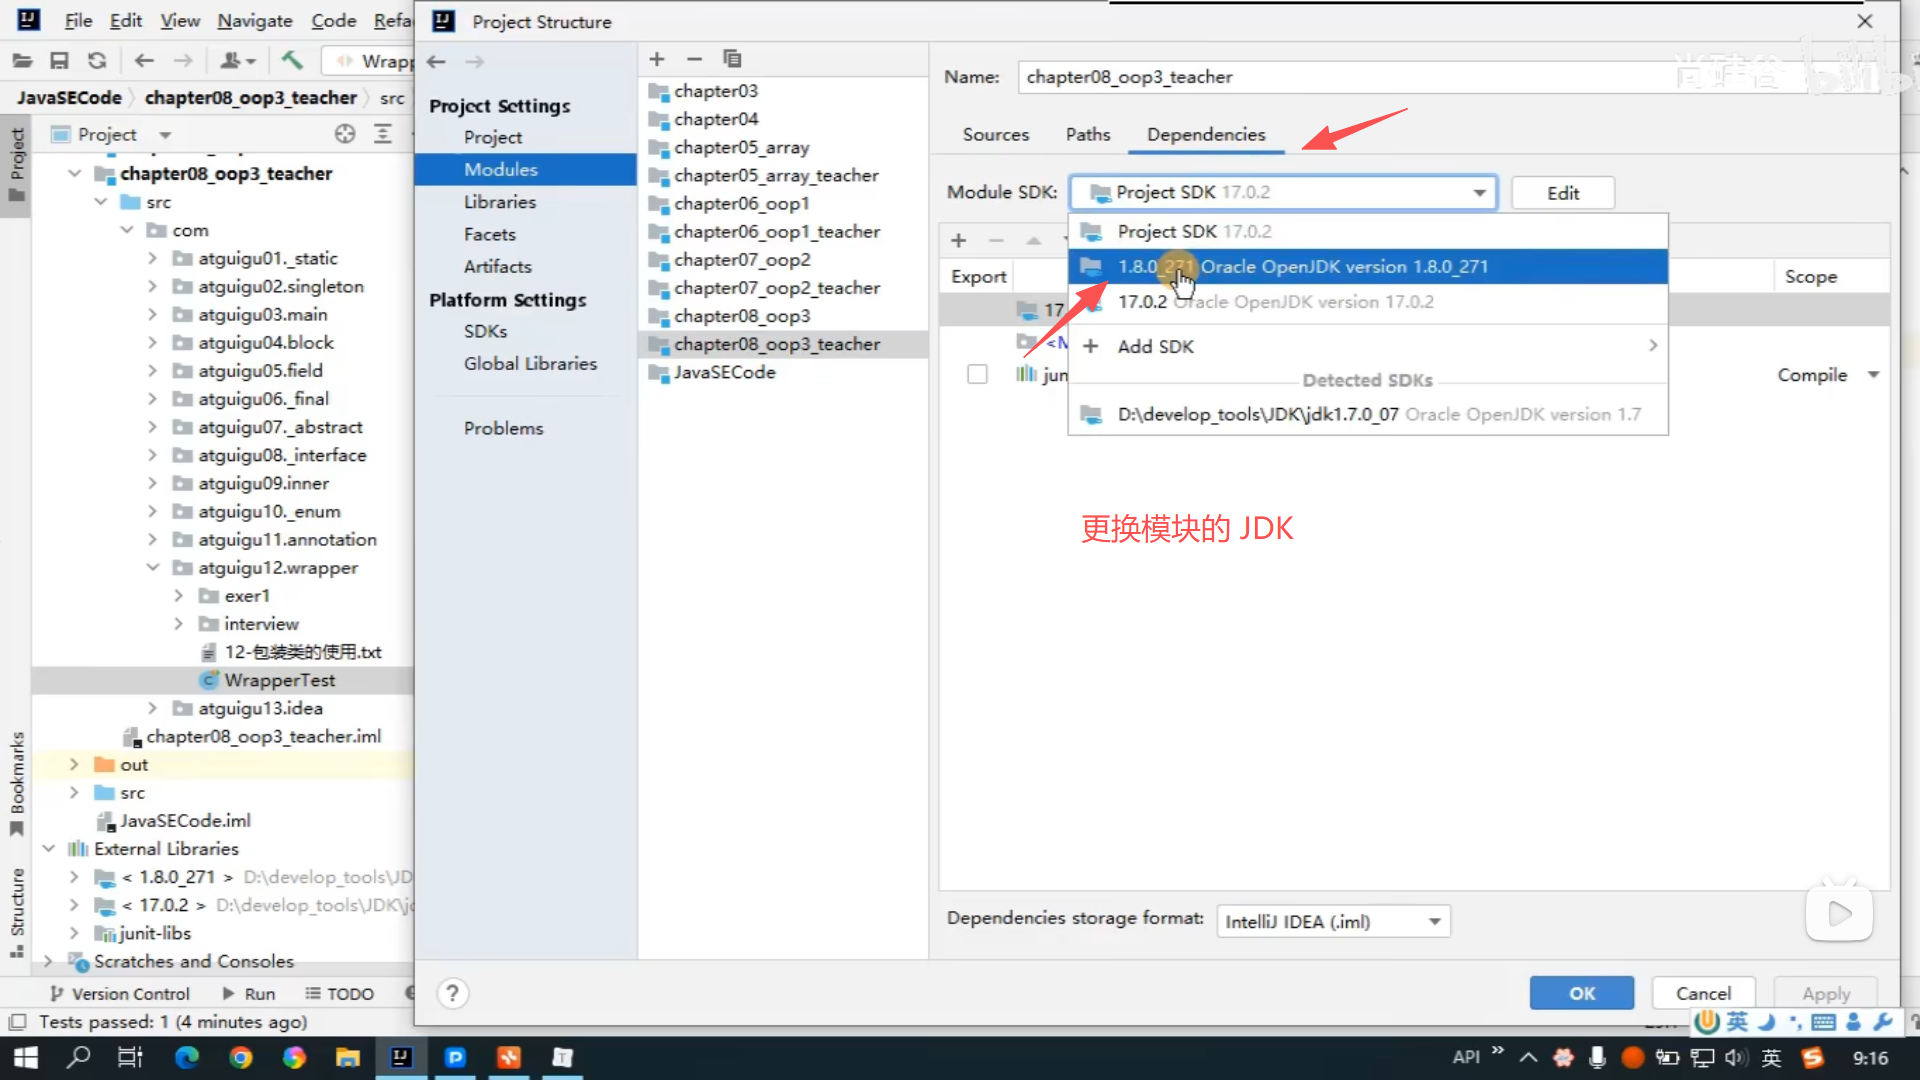The width and height of the screenshot is (1920, 1080).
Task: Click the add module plus icon
Action: (x=657, y=59)
